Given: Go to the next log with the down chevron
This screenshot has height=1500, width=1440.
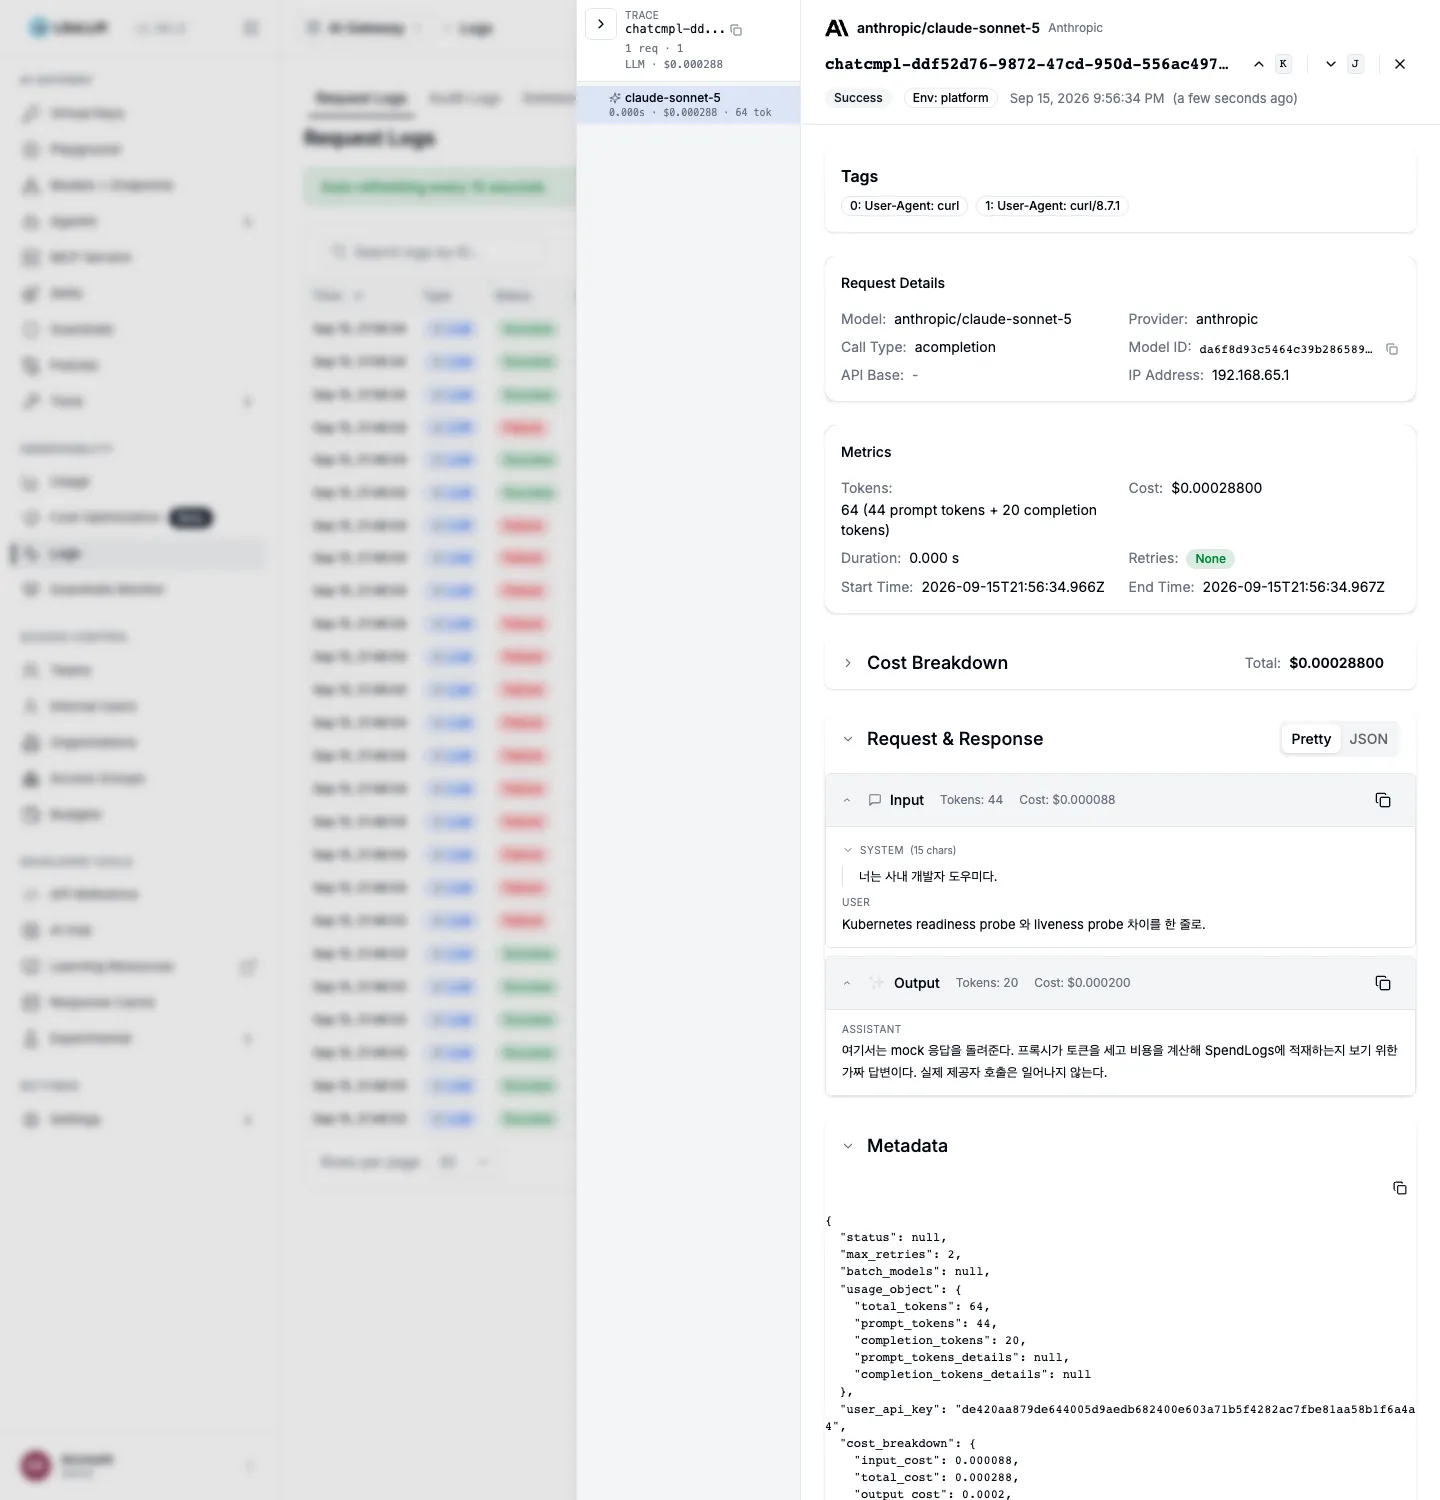Looking at the screenshot, I should tap(1330, 64).
